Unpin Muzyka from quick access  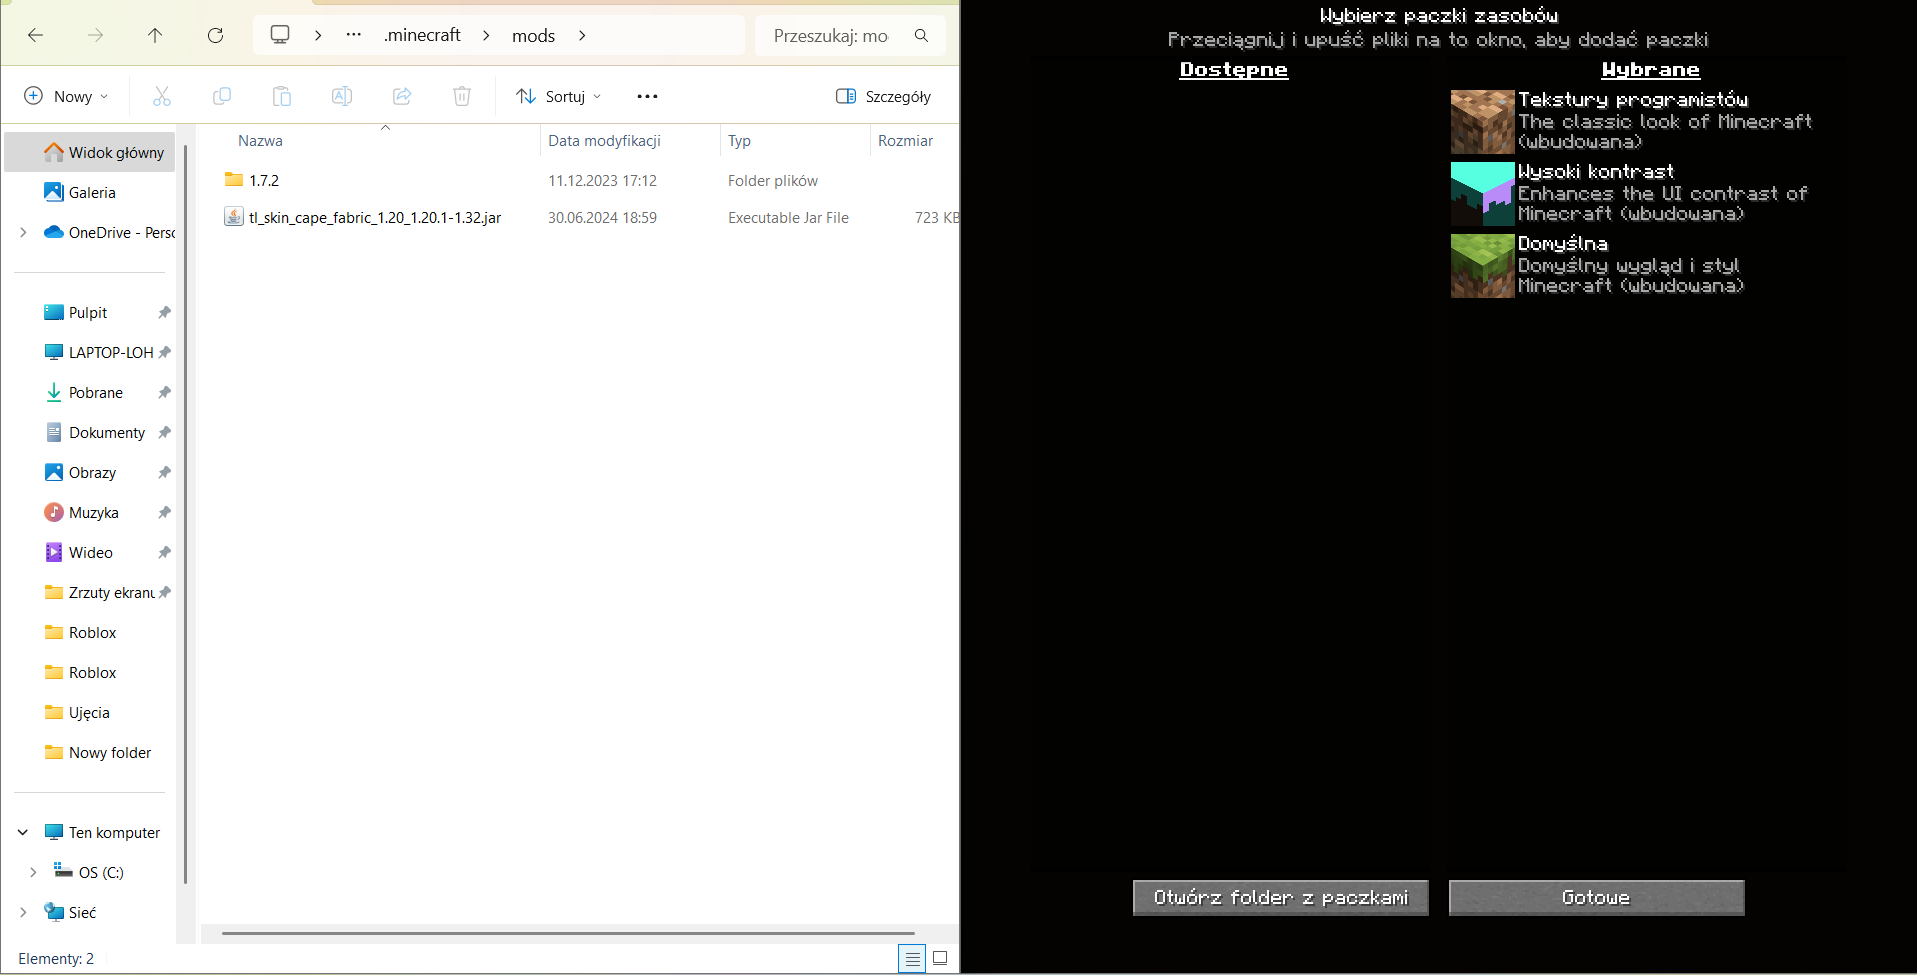point(165,512)
